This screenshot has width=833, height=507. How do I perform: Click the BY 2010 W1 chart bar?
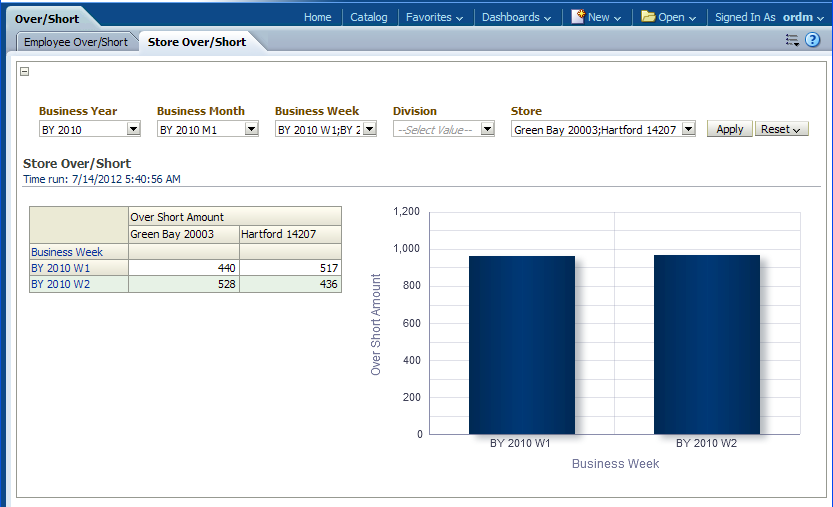[522, 345]
